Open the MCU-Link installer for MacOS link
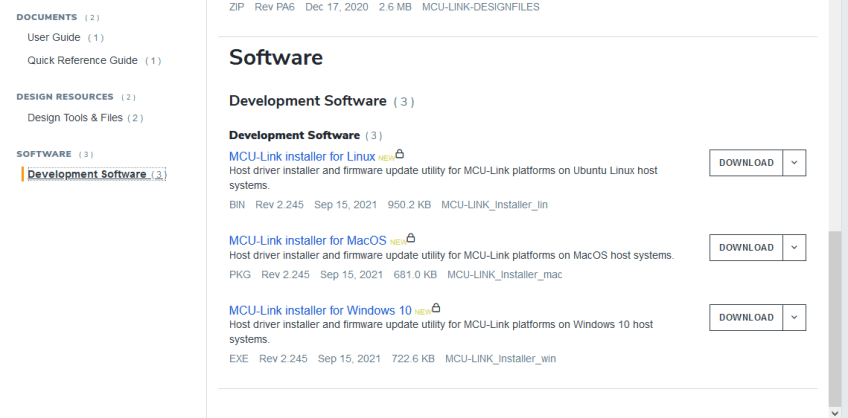This screenshot has width=848, height=418. click(x=307, y=241)
